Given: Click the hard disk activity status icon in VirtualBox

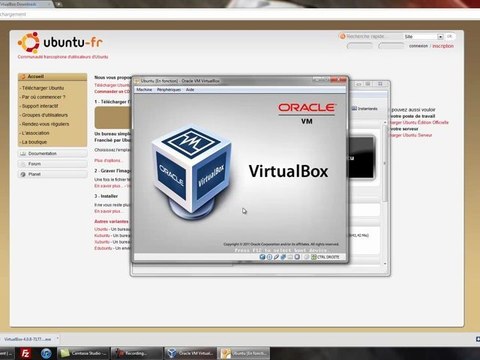Looking at the screenshot, I should coord(262,257).
